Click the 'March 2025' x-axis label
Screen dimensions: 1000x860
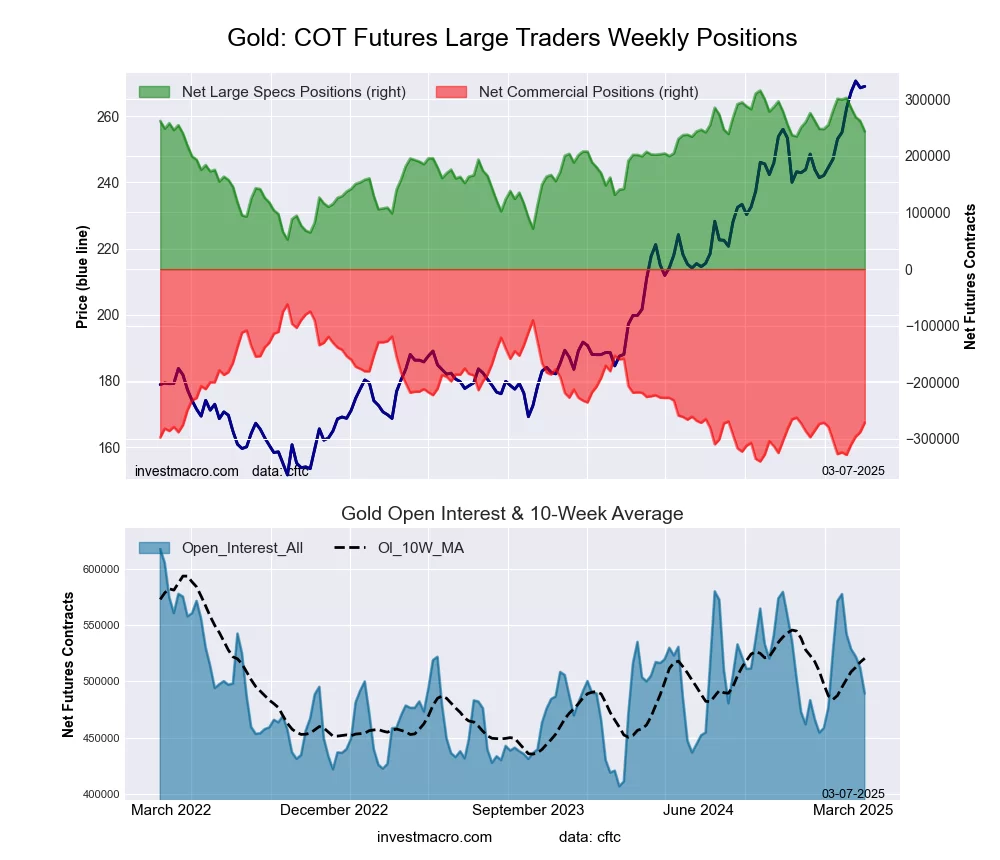coord(853,810)
